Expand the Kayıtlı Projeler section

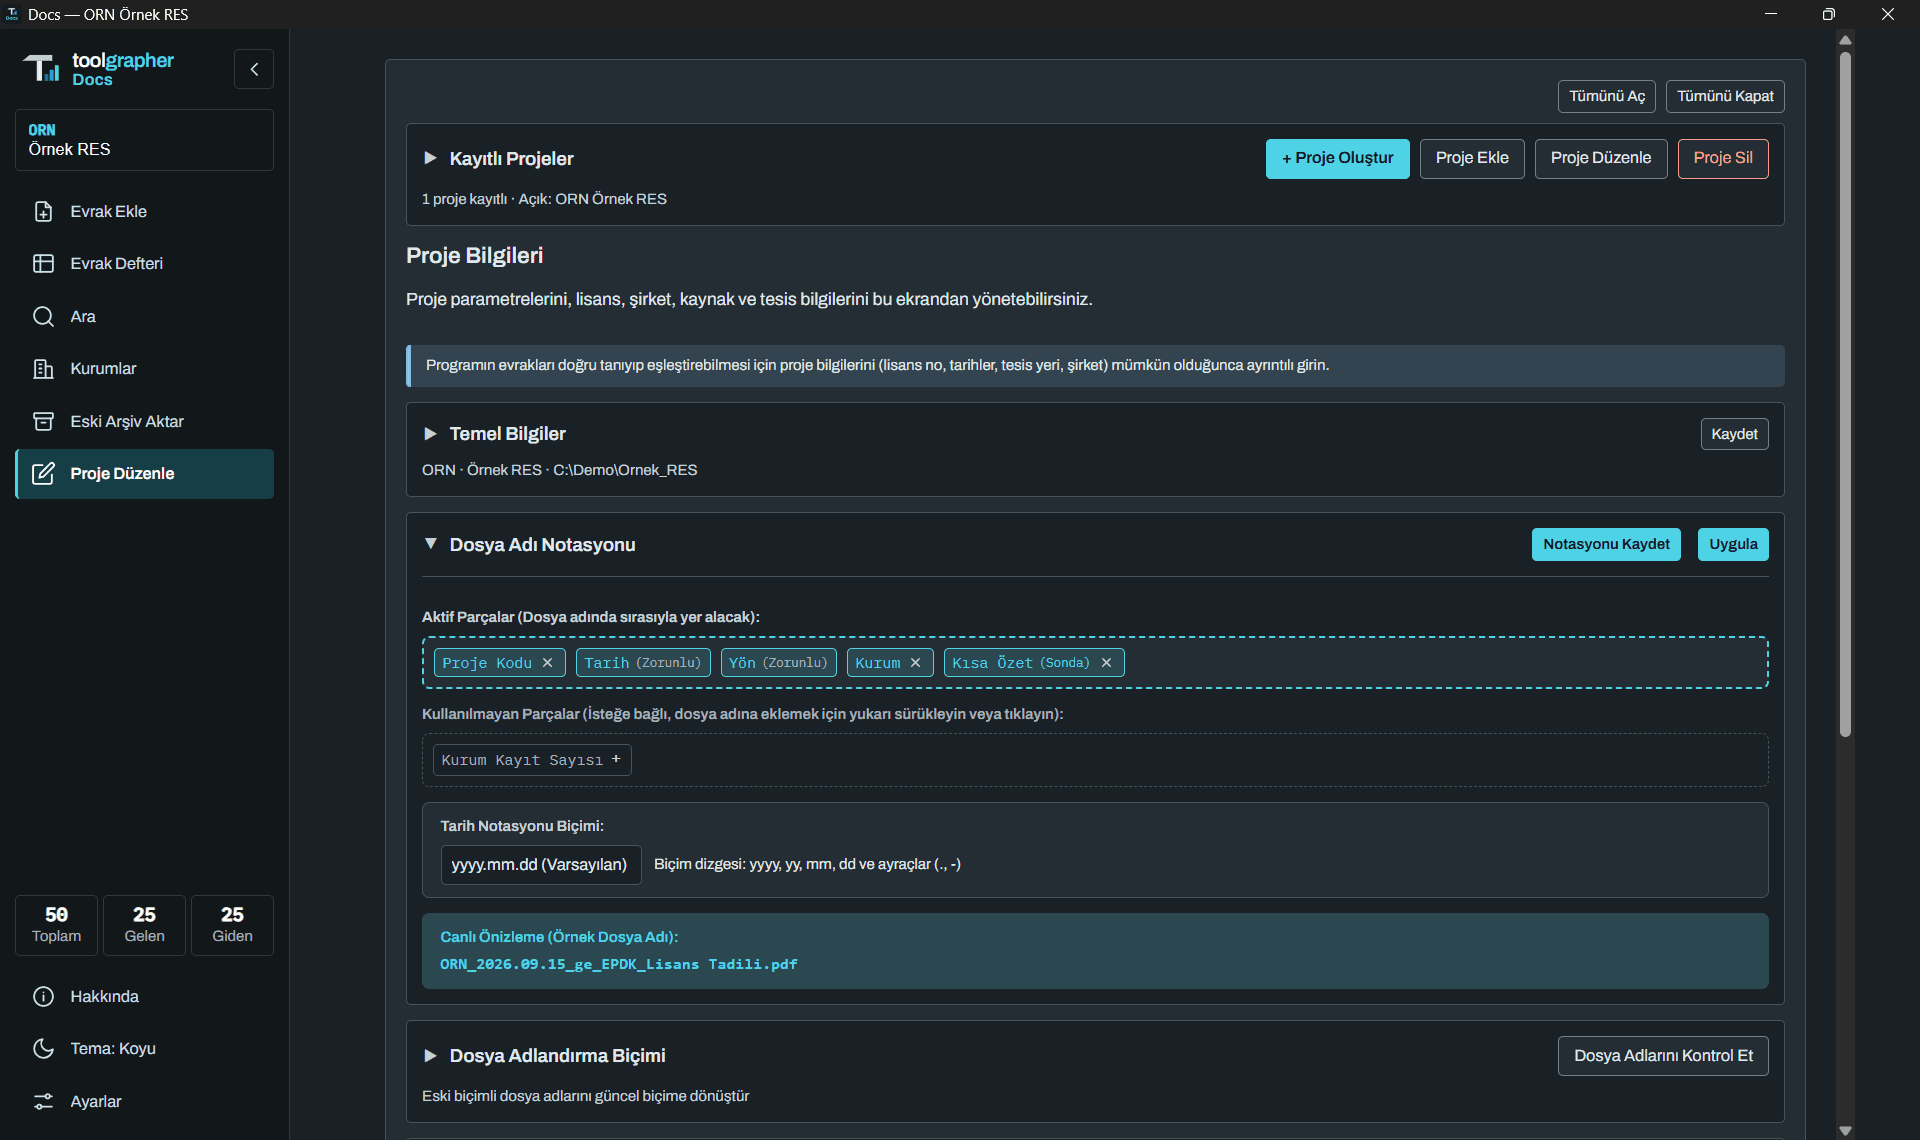coord(430,158)
